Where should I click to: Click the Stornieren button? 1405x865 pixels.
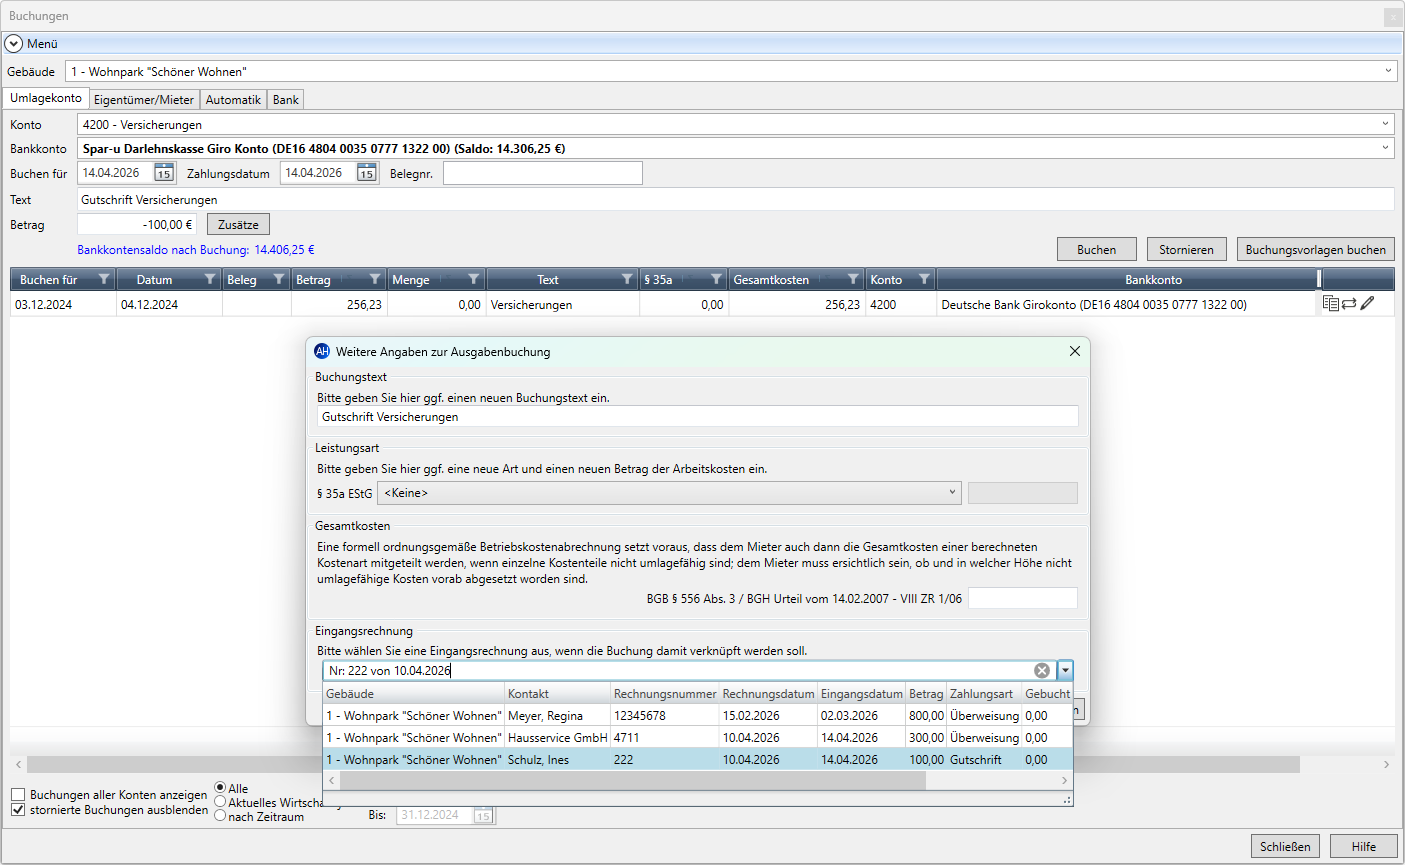pos(1186,250)
